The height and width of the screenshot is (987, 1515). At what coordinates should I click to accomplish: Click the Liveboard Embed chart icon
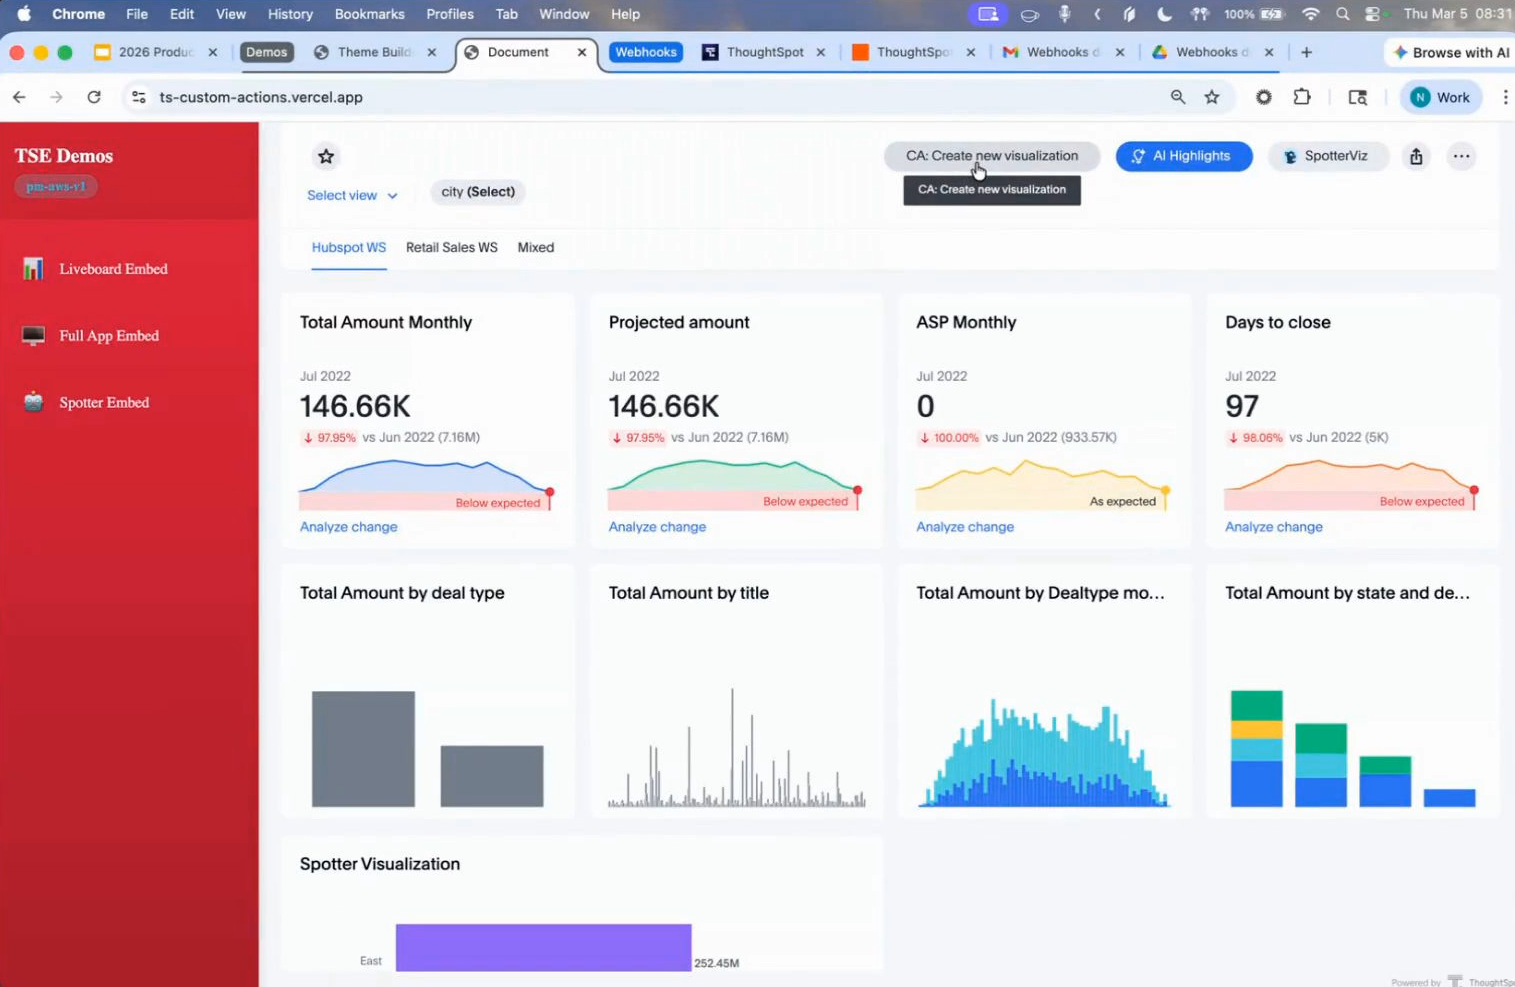pos(33,269)
